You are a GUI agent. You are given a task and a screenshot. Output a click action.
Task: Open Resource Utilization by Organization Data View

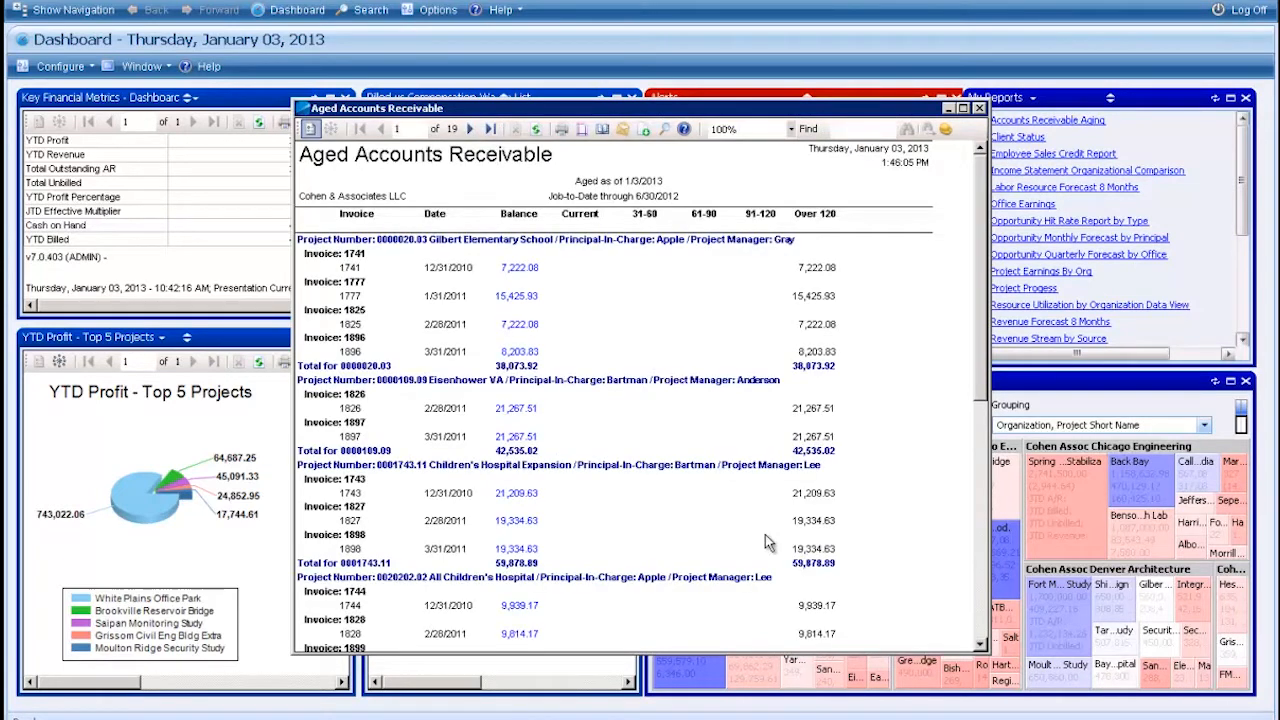pos(1090,305)
